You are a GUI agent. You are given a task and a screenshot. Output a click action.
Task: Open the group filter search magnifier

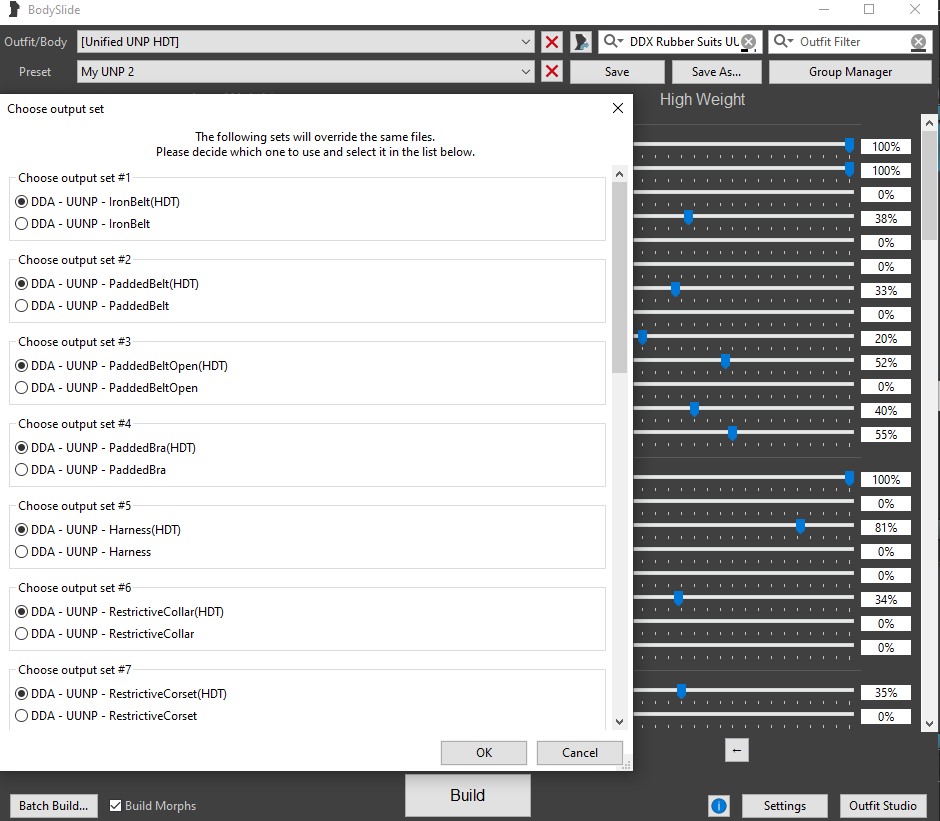(x=613, y=41)
